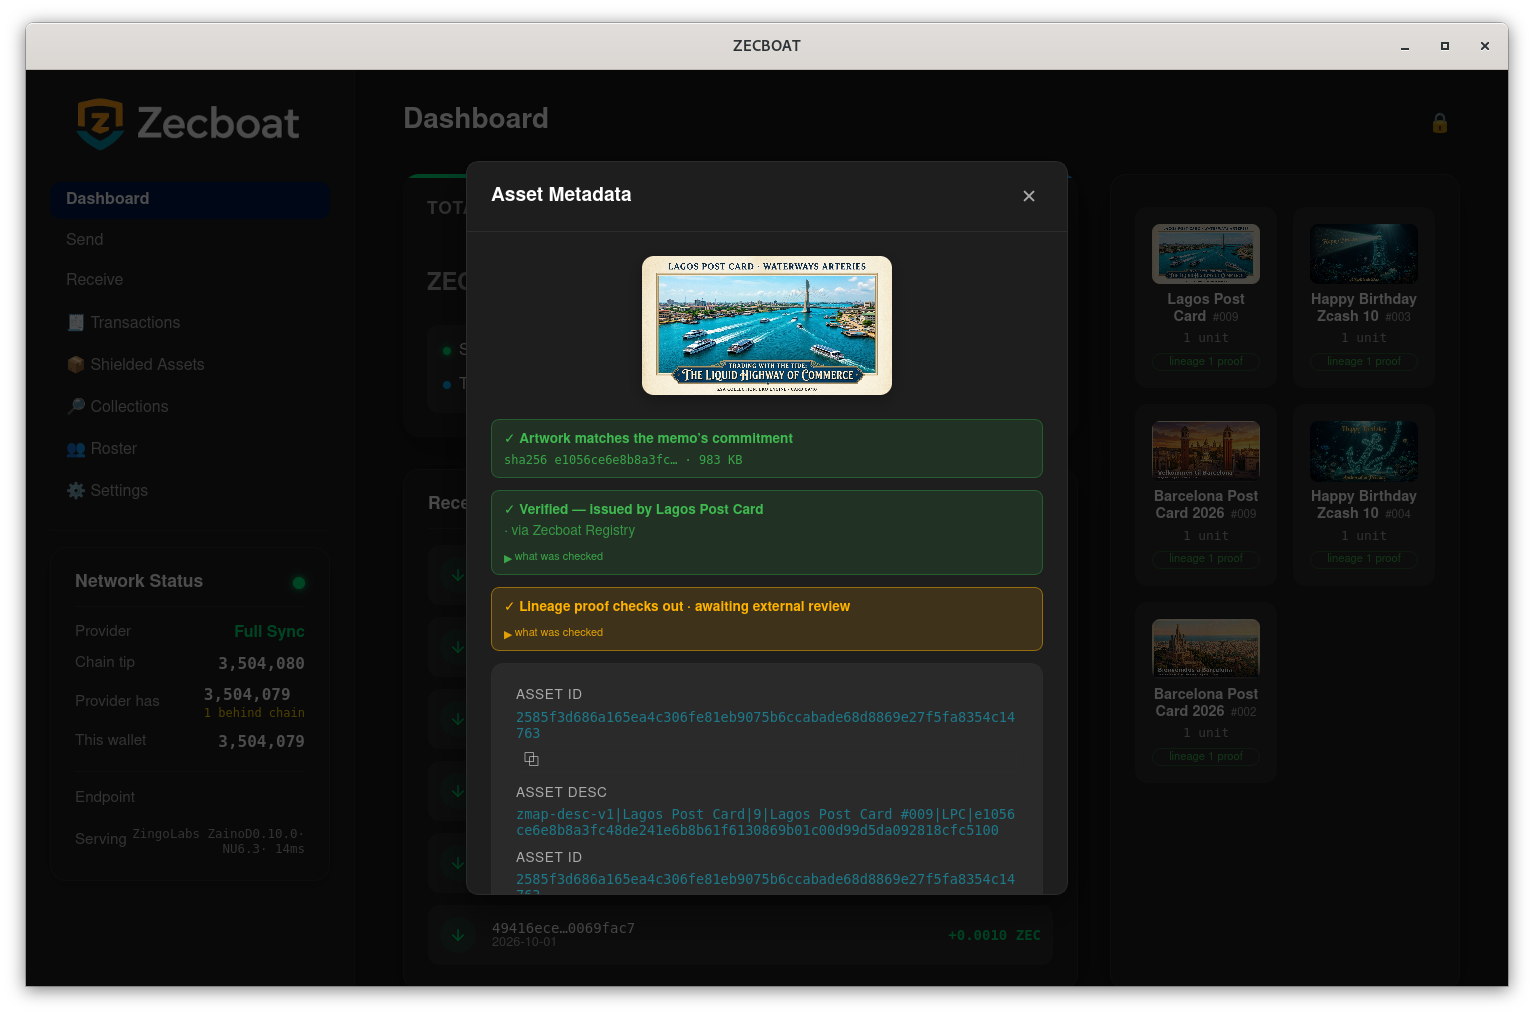Click the Transactions receipt icon
Viewport: 1534px width, 1015px height.
point(76,322)
